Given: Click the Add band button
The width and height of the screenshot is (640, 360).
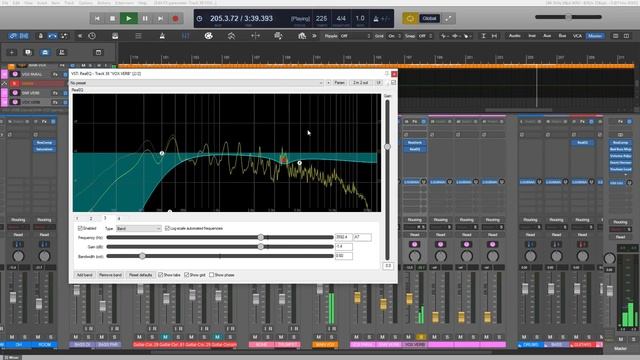Looking at the screenshot, I should pyautogui.click(x=84, y=275).
